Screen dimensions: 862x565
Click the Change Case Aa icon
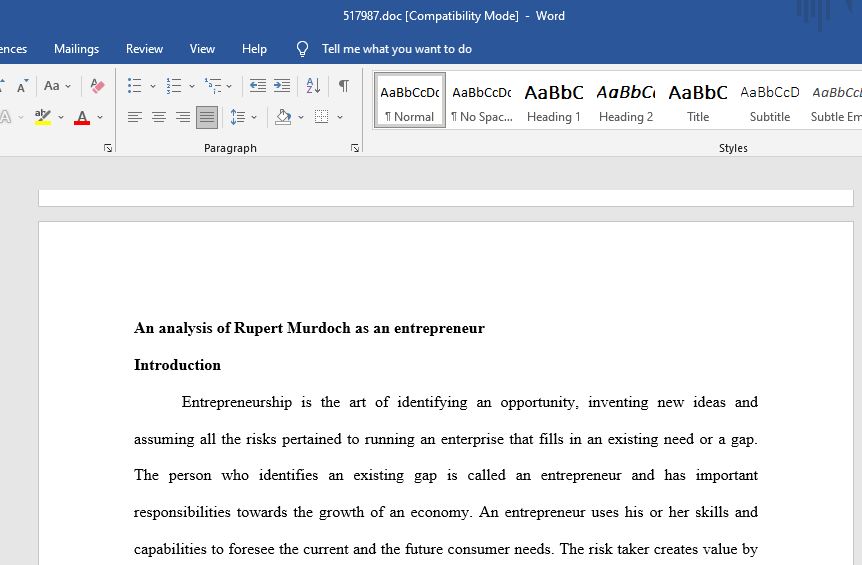click(x=52, y=86)
